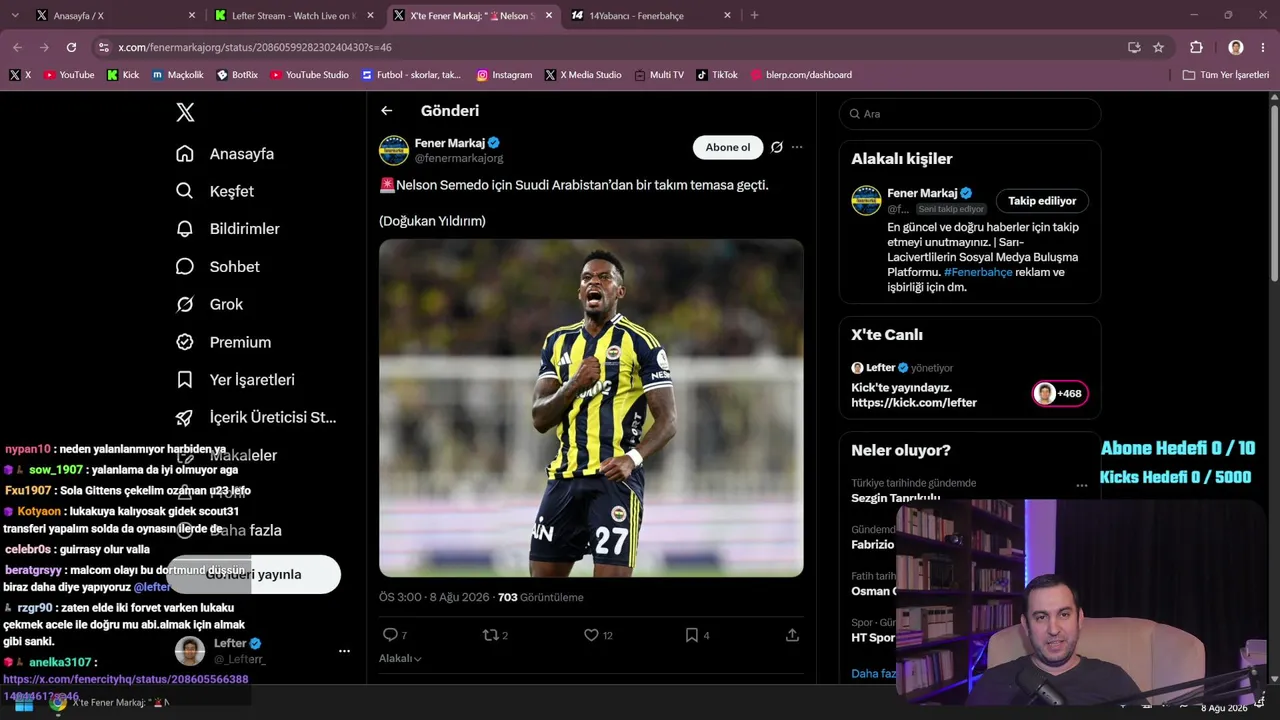This screenshot has height=720, width=1280.
Task: Repost the Fener Markaj post
Action: pyautogui.click(x=496, y=635)
